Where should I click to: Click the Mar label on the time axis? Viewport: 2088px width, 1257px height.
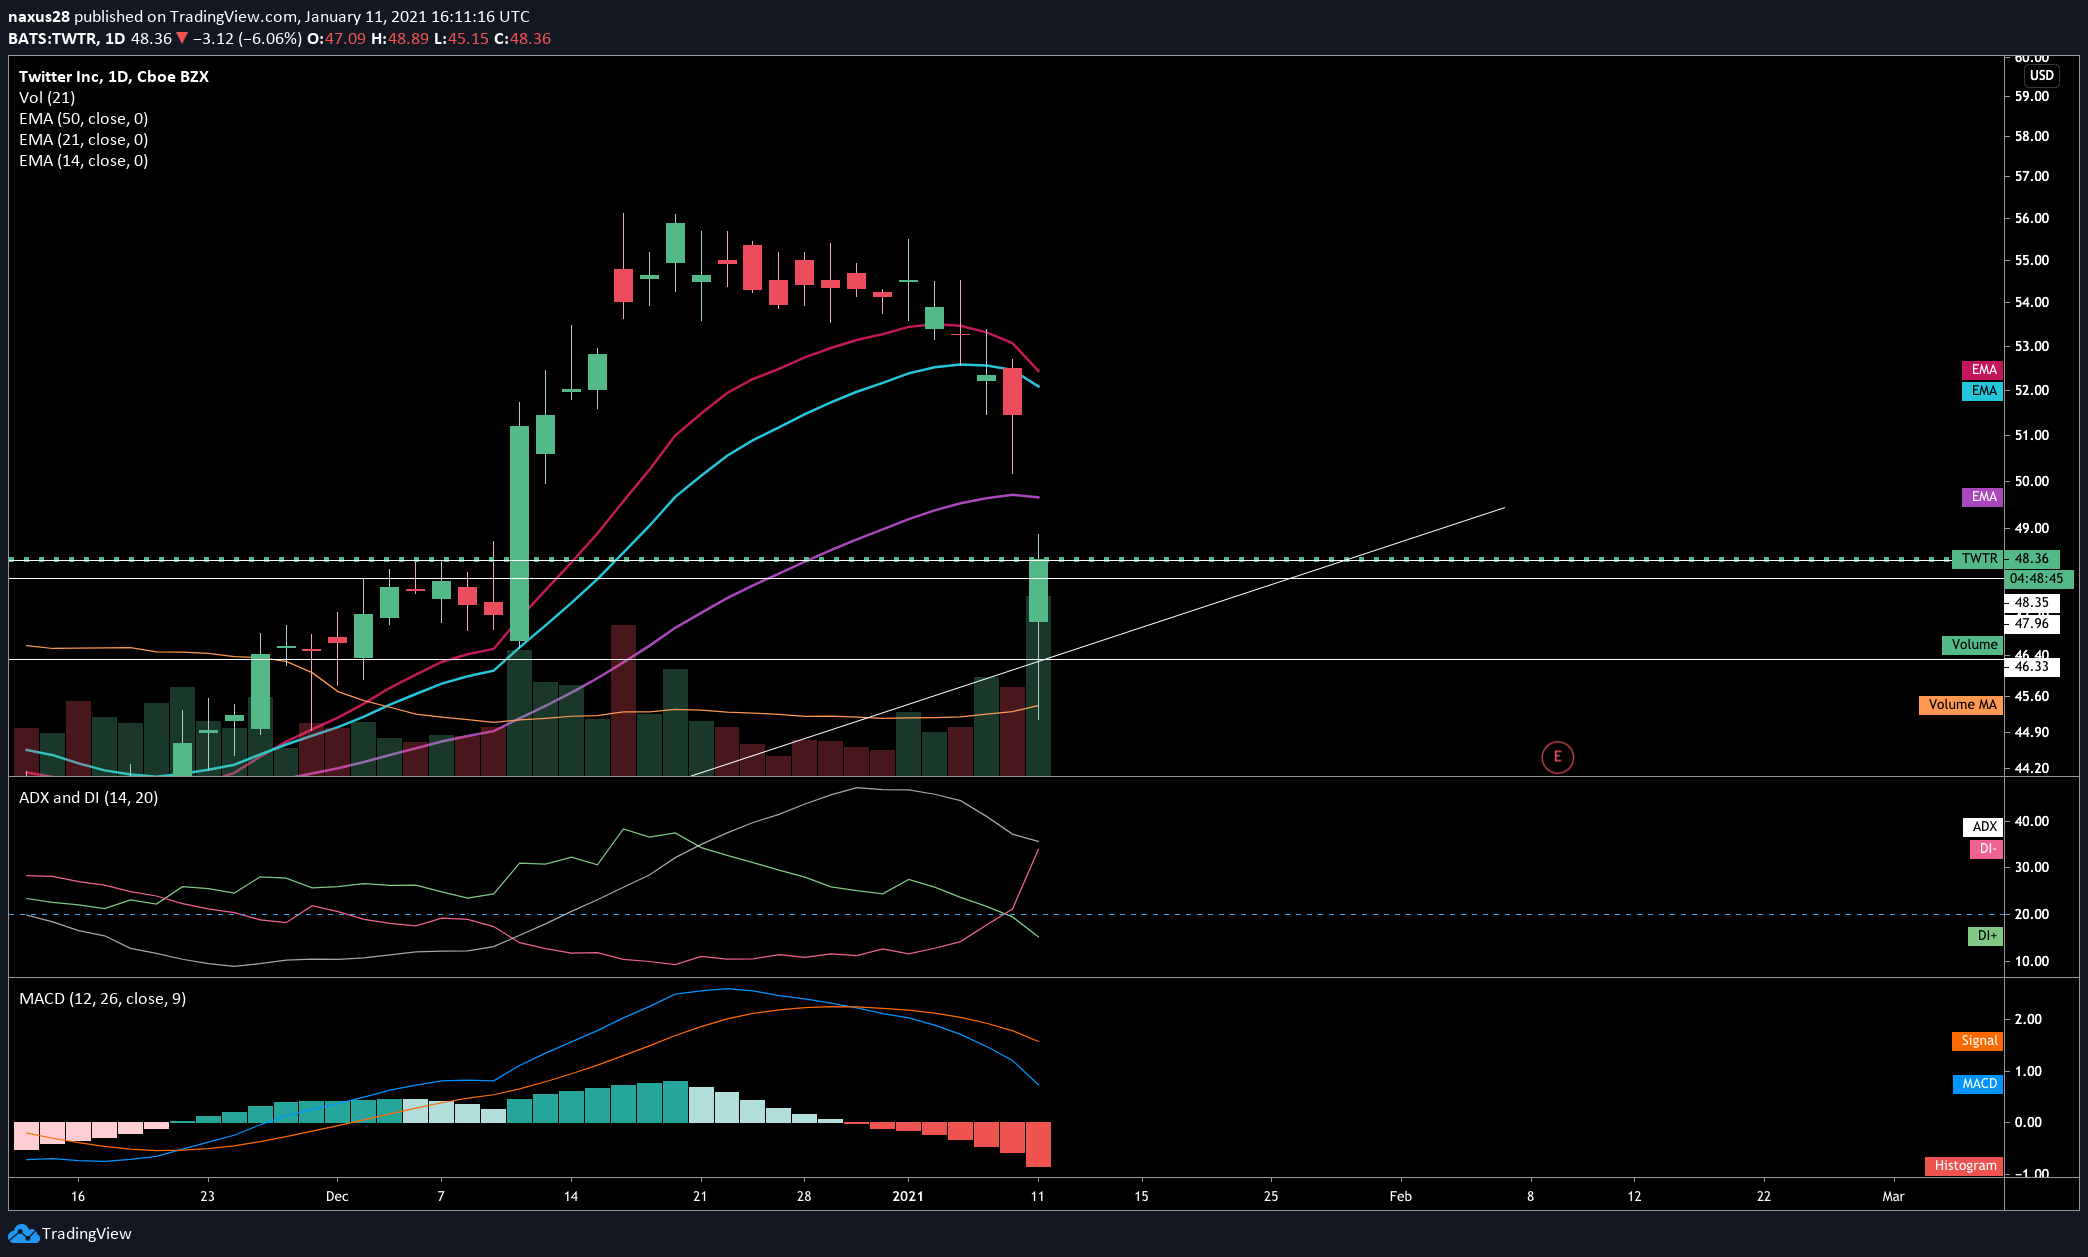point(1893,1196)
